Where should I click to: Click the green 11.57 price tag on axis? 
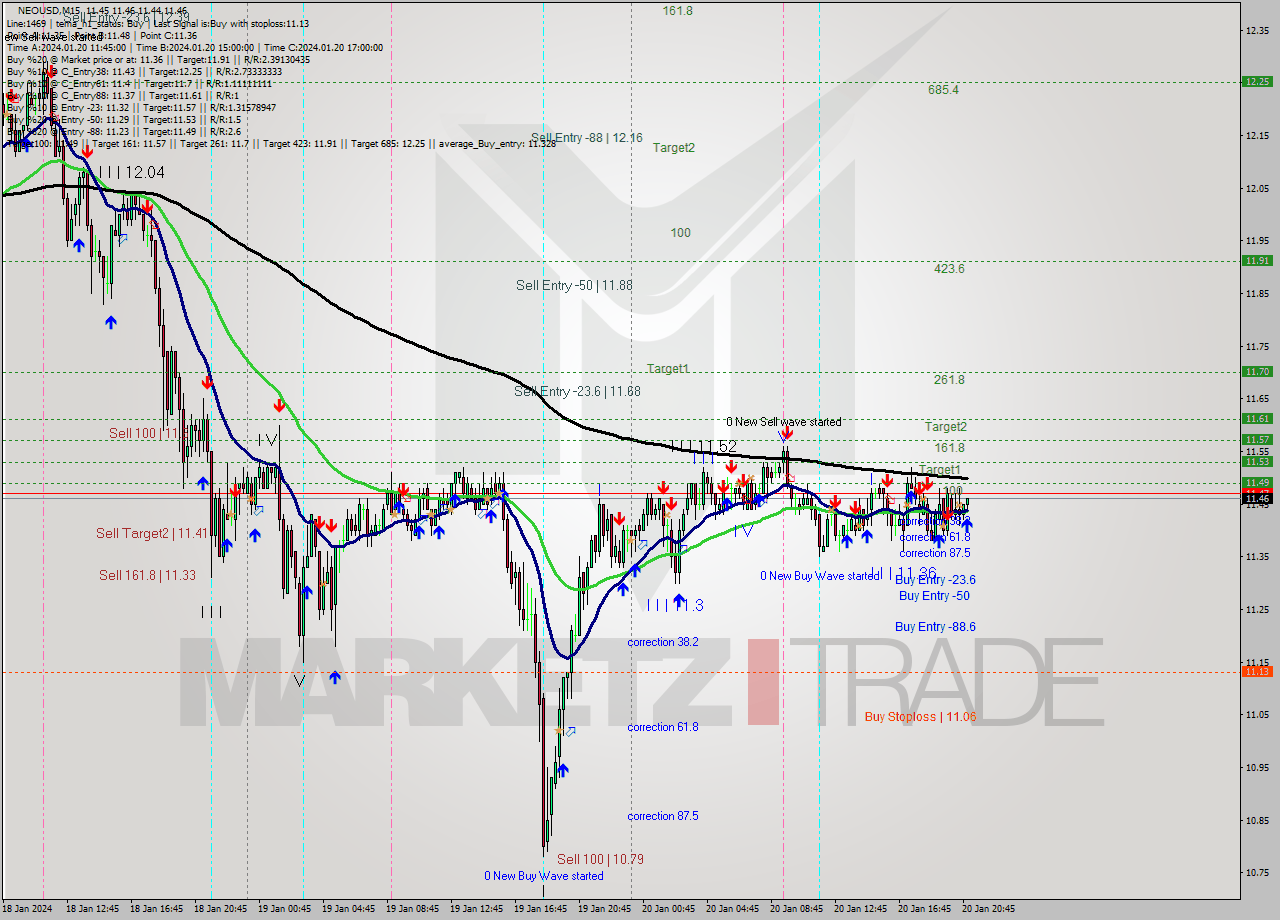pyautogui.click(x=1257, y=440)
